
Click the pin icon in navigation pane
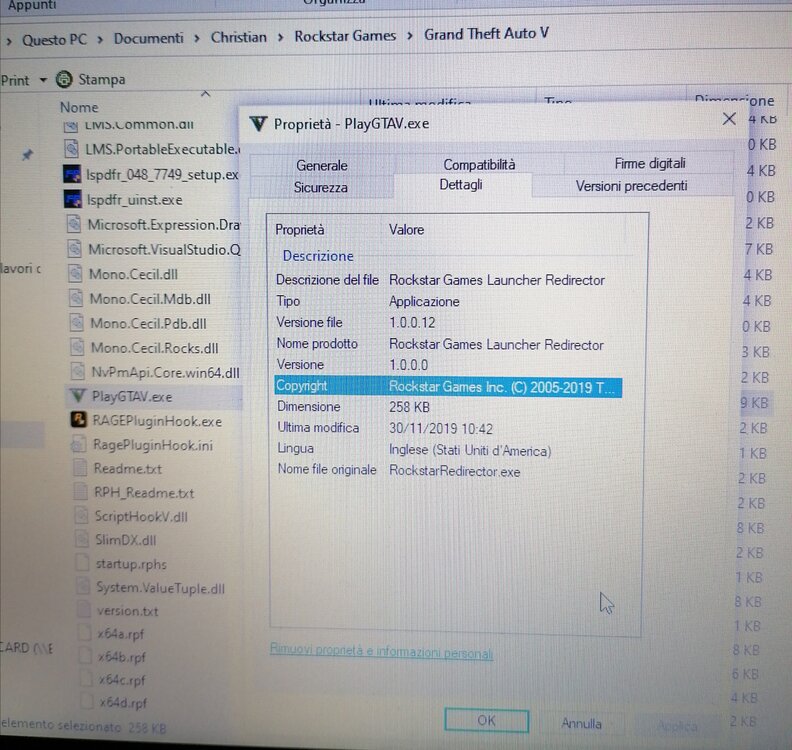click(27, 155)
